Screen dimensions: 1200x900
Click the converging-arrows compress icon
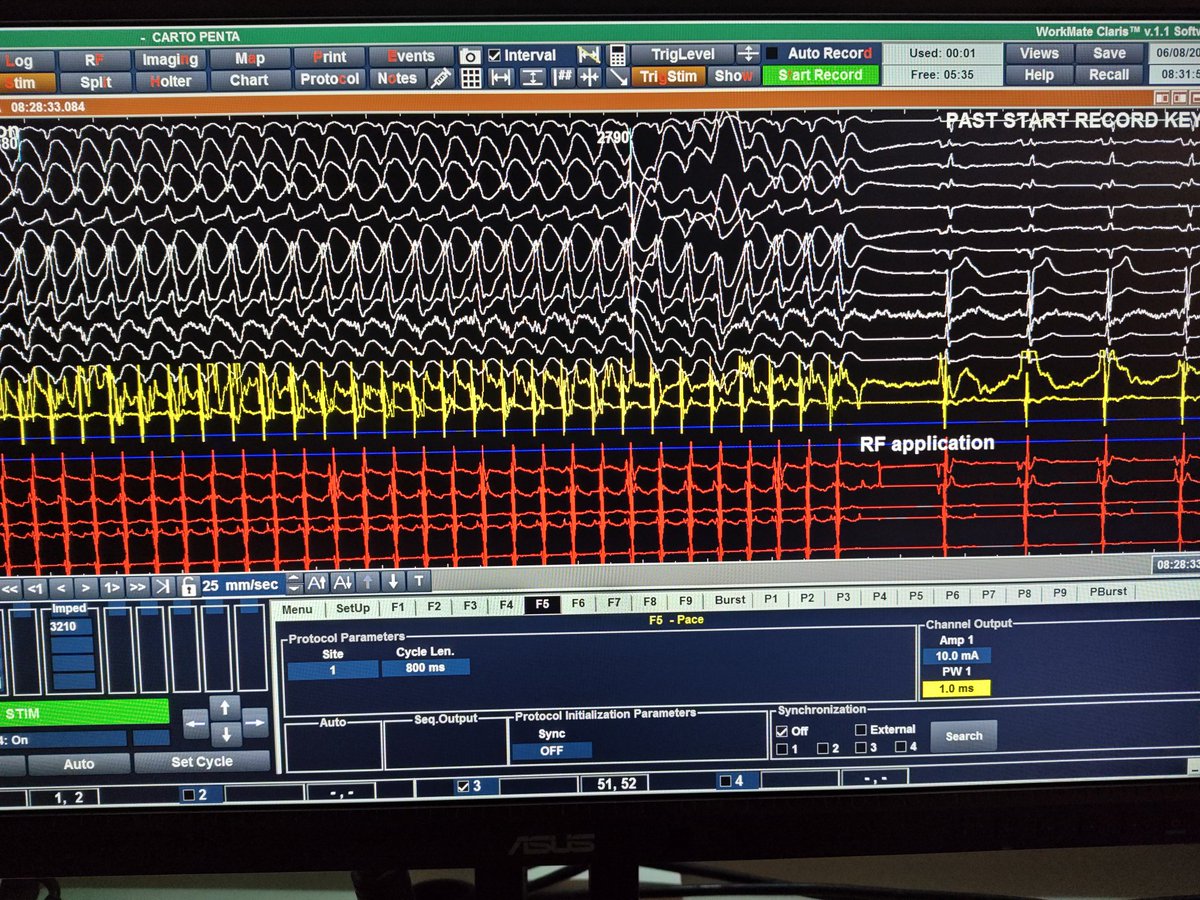click(x=589, y=78)
